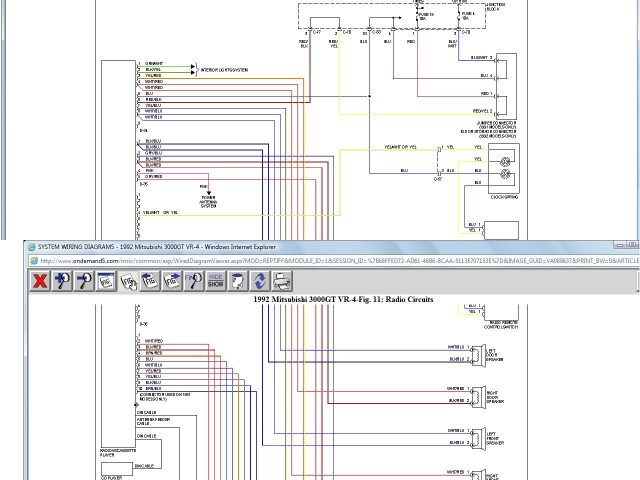Viewport: 640px width, 480px height.
Task: Print the wiring diagram
Action: tap(282, 281)
